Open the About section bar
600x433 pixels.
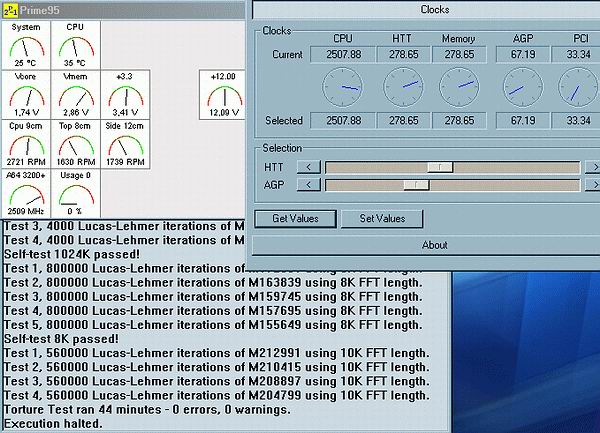coord(426,245)
